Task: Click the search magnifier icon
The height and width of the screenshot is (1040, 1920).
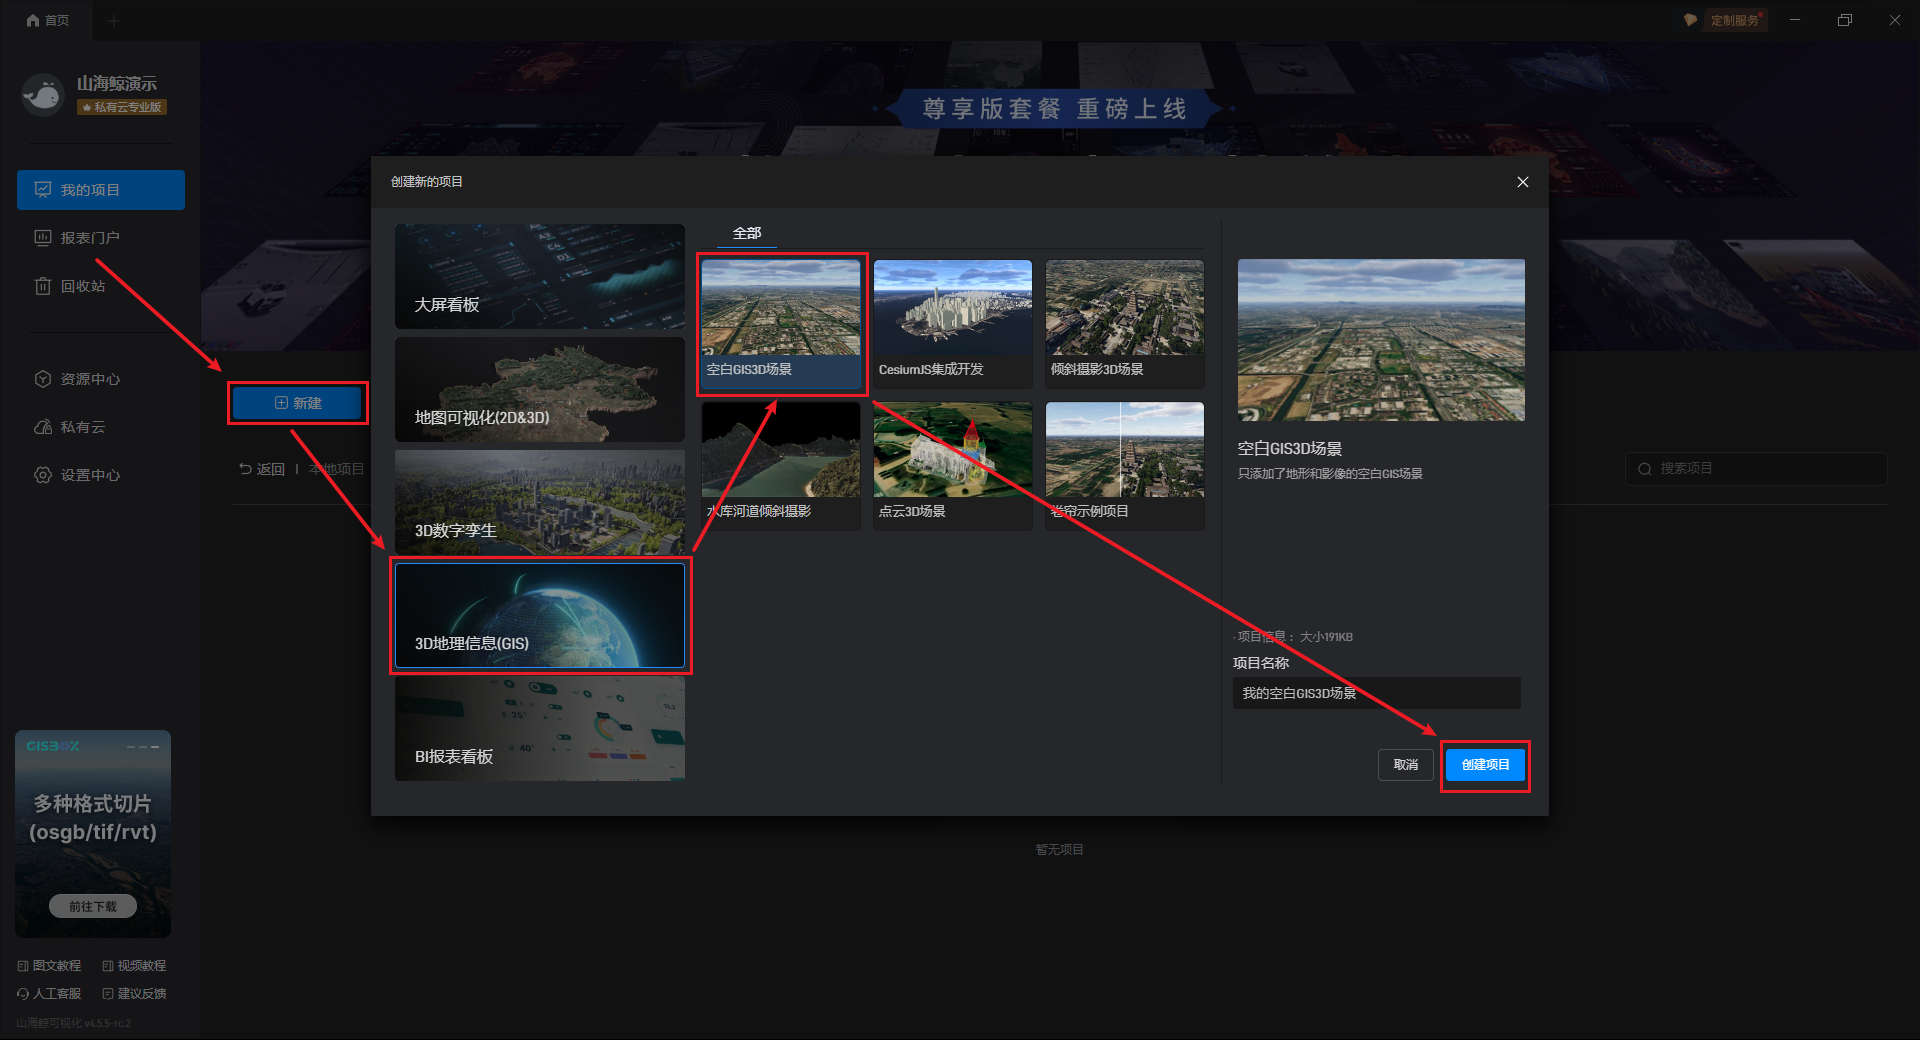Action: tap(1644, 469)
